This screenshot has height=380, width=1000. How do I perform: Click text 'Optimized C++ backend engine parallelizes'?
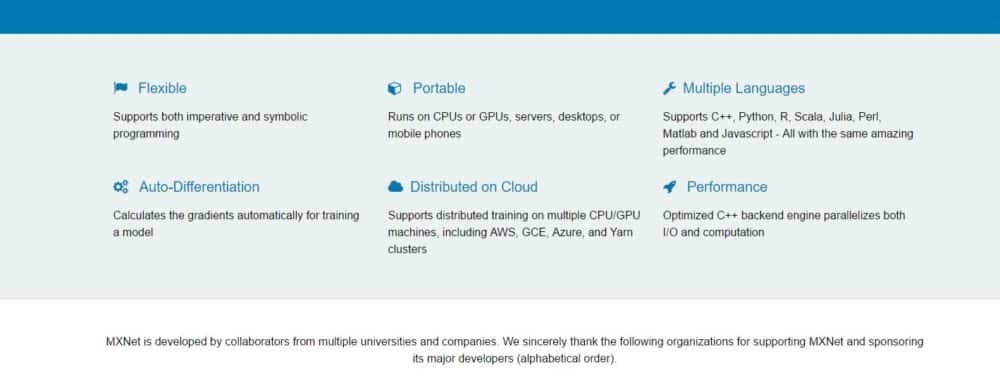click(x=772, y=216)
